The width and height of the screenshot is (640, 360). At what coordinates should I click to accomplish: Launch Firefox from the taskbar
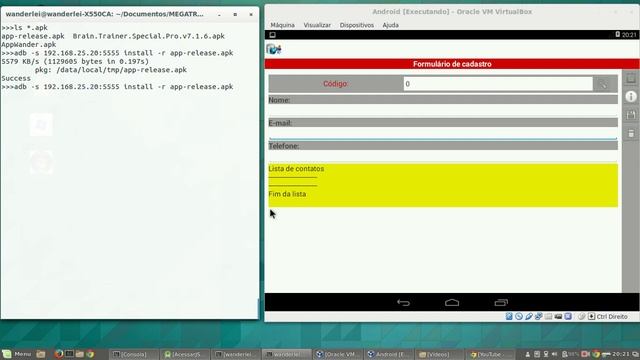click(59, 354)
